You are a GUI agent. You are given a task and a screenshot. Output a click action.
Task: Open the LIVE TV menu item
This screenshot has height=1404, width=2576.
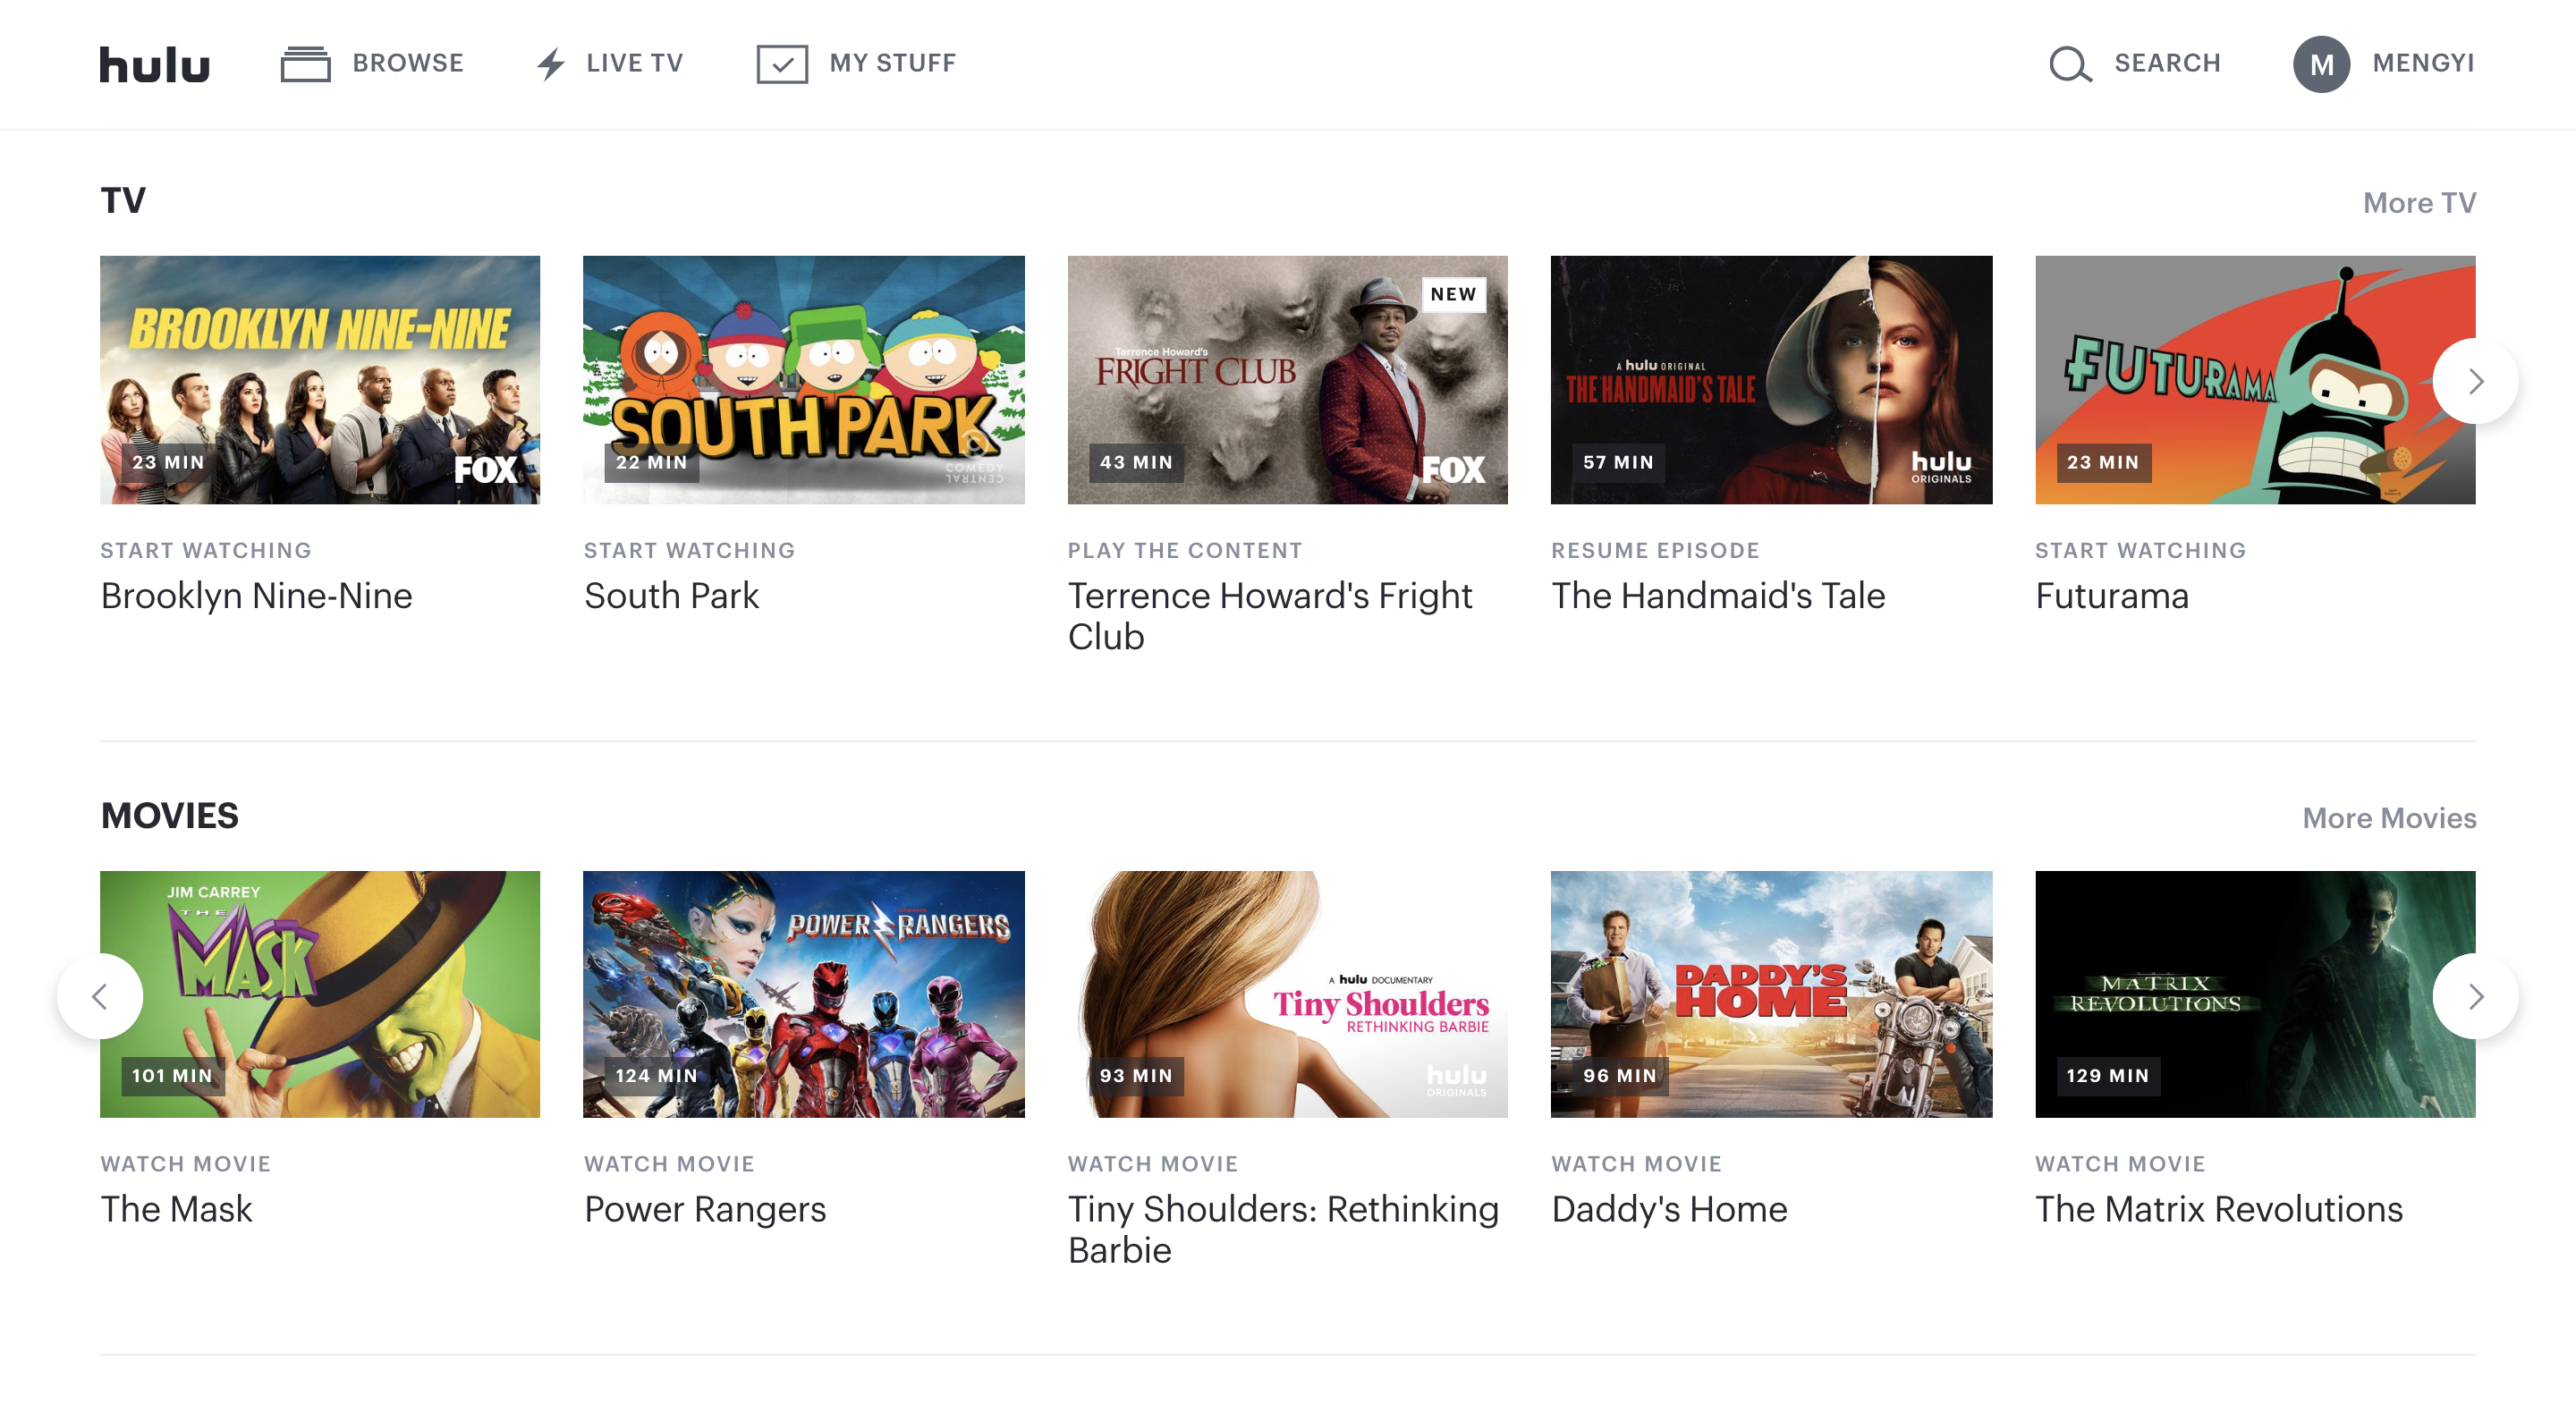(634, 63)
